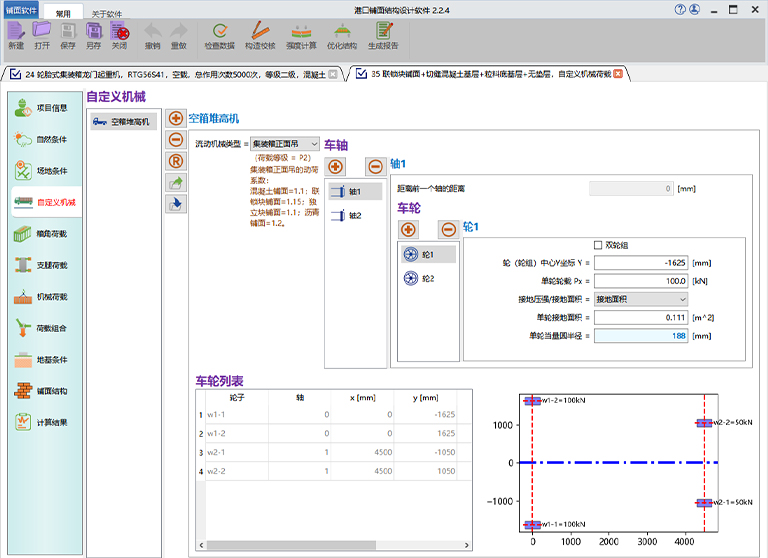Screen dimensions: 768x558
Task: Switch to the 关于软件 ribbon tab
Action: (x=108, y=13)
